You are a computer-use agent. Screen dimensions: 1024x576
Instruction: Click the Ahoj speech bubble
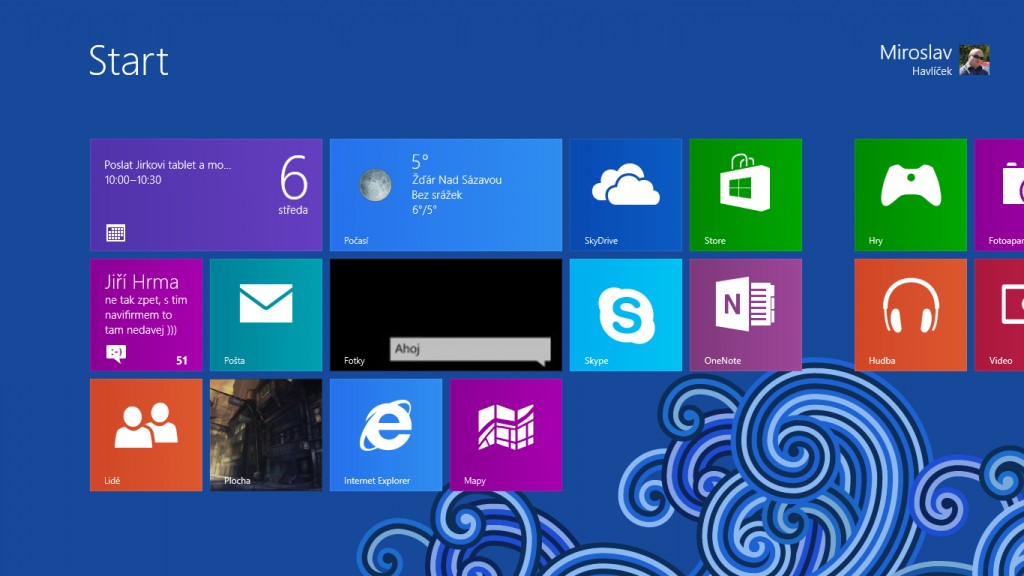tap(470, 350)
